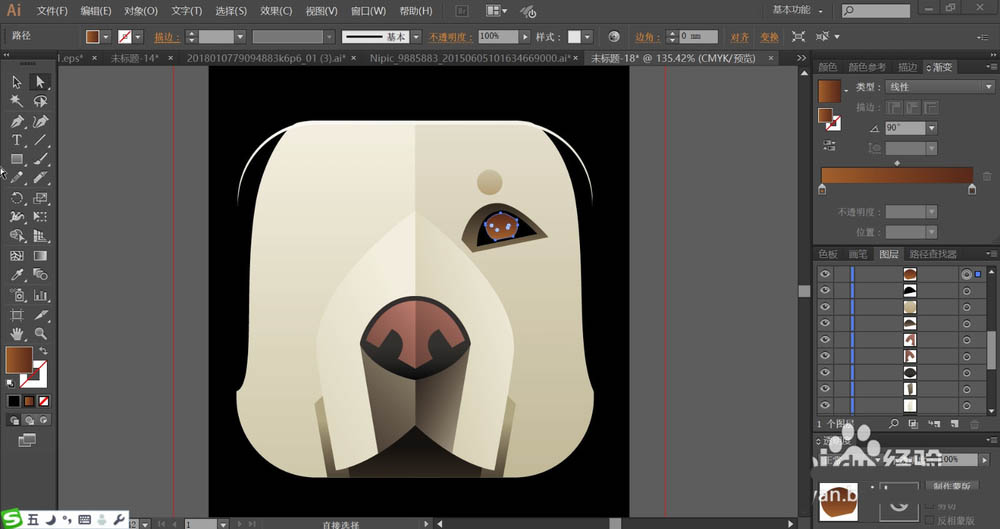The height and width of the screenshot is (529, 1000).
Task: Open gradient 类型 dropdown showing 线性
Action: [939, 87]
